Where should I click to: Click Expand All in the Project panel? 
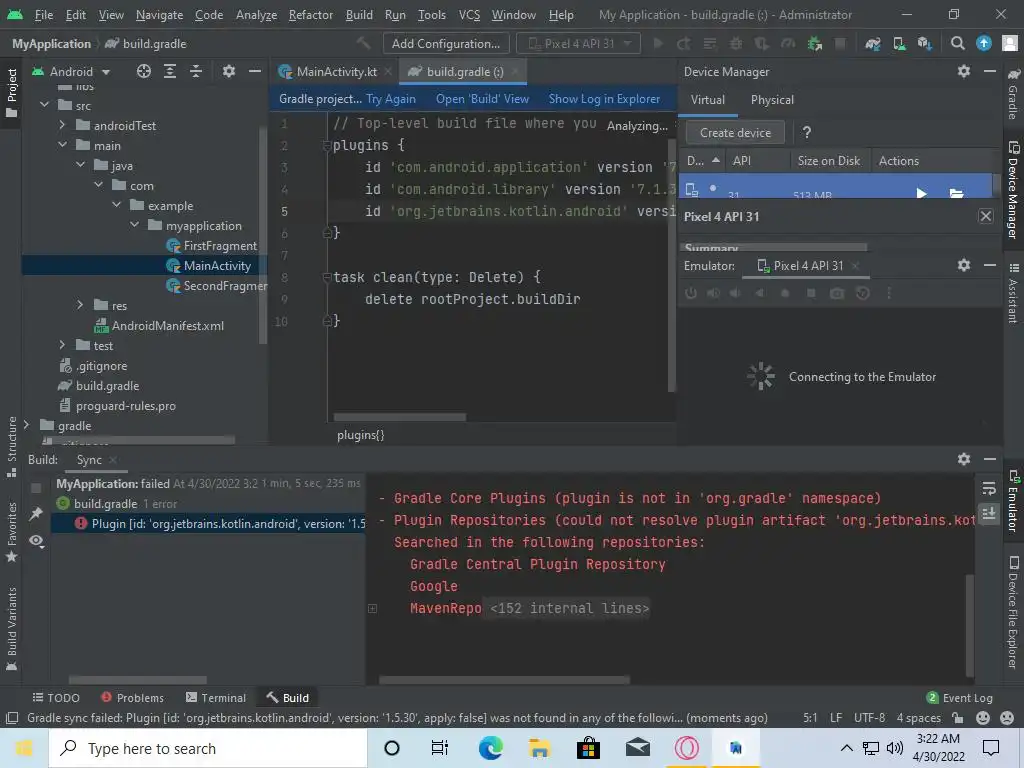170,71
